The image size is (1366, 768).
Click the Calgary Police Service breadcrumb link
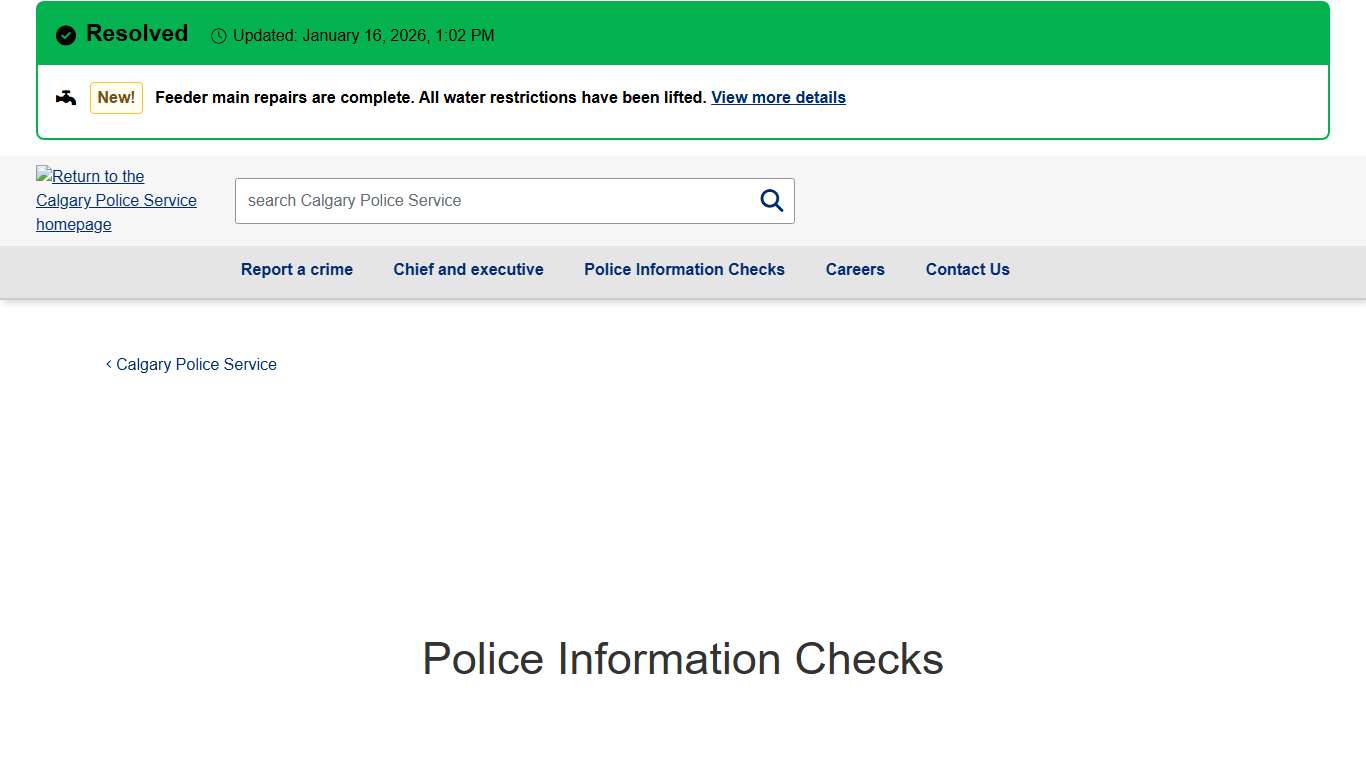(x=196, y=364)
